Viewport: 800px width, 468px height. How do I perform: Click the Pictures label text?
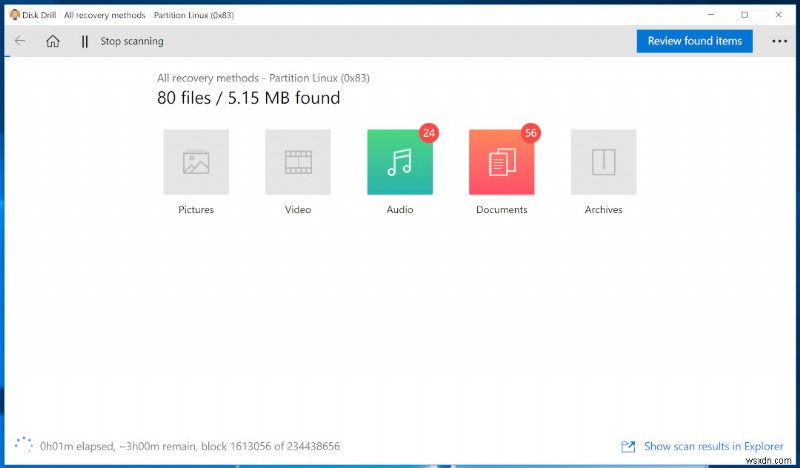point(196,210)
